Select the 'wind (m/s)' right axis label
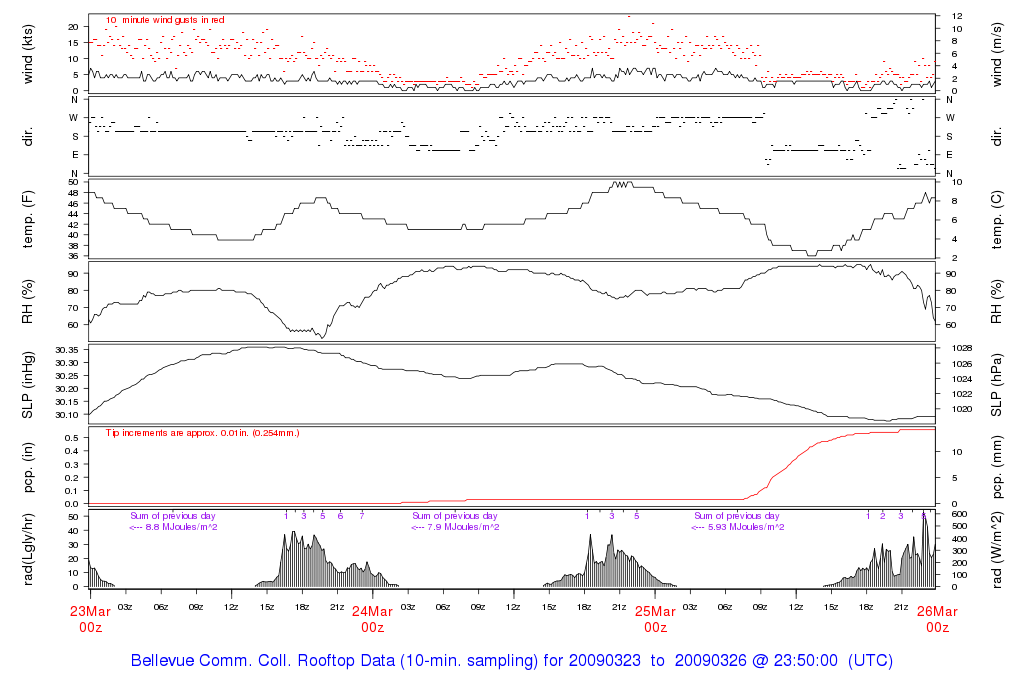 point(997,54)
